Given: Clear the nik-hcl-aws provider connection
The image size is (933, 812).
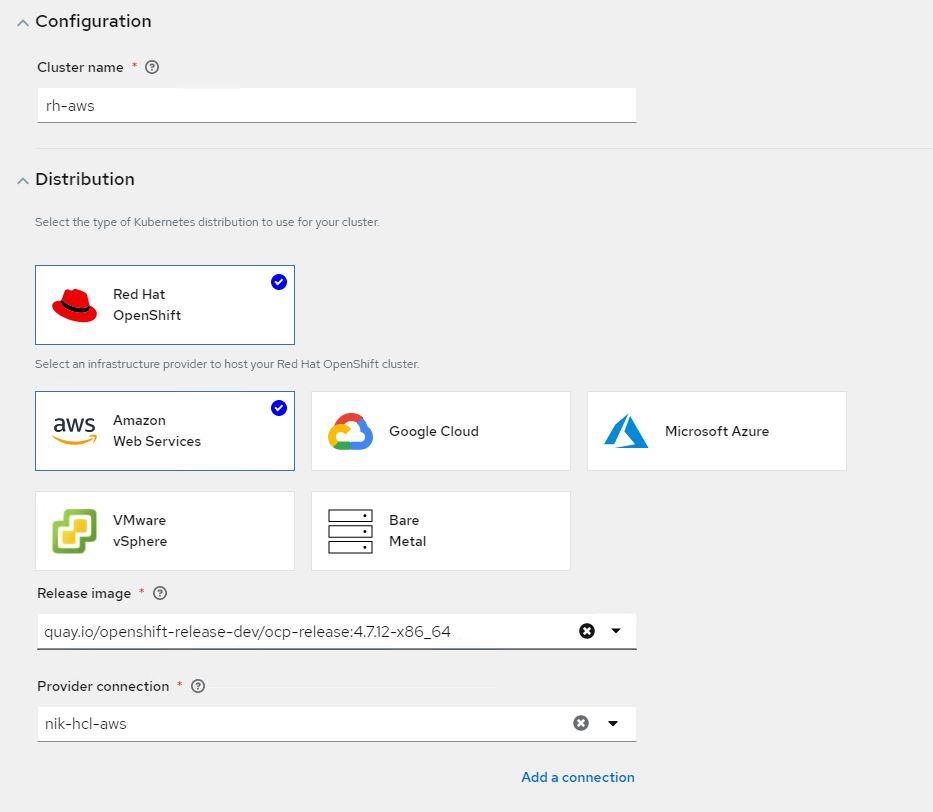Looking at the screenshot, I should pos(581,723).
